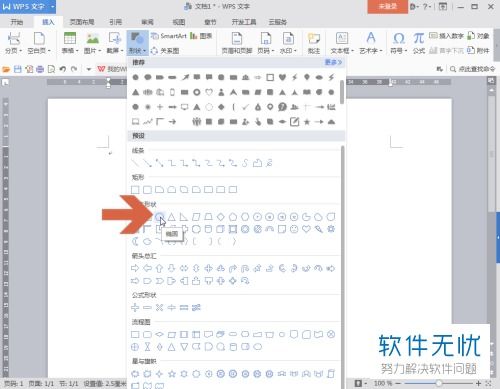Select the down arrow block shape

[171, 268]
